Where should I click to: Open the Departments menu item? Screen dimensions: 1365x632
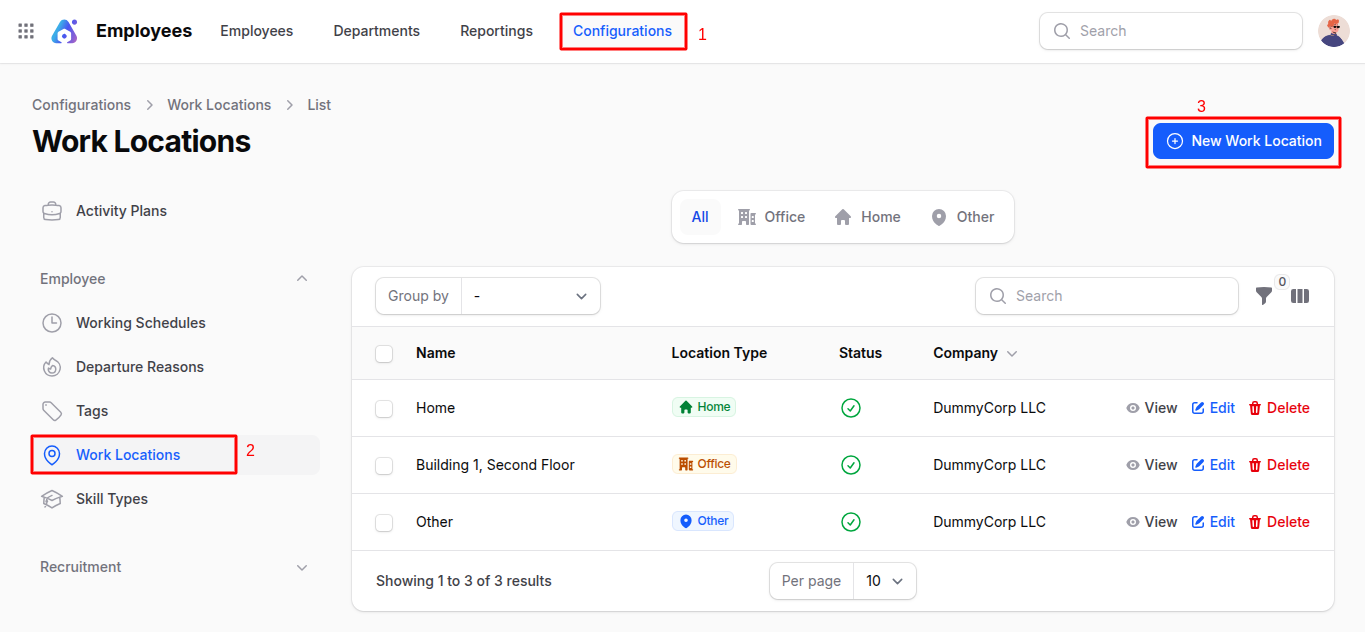[376, 31]
